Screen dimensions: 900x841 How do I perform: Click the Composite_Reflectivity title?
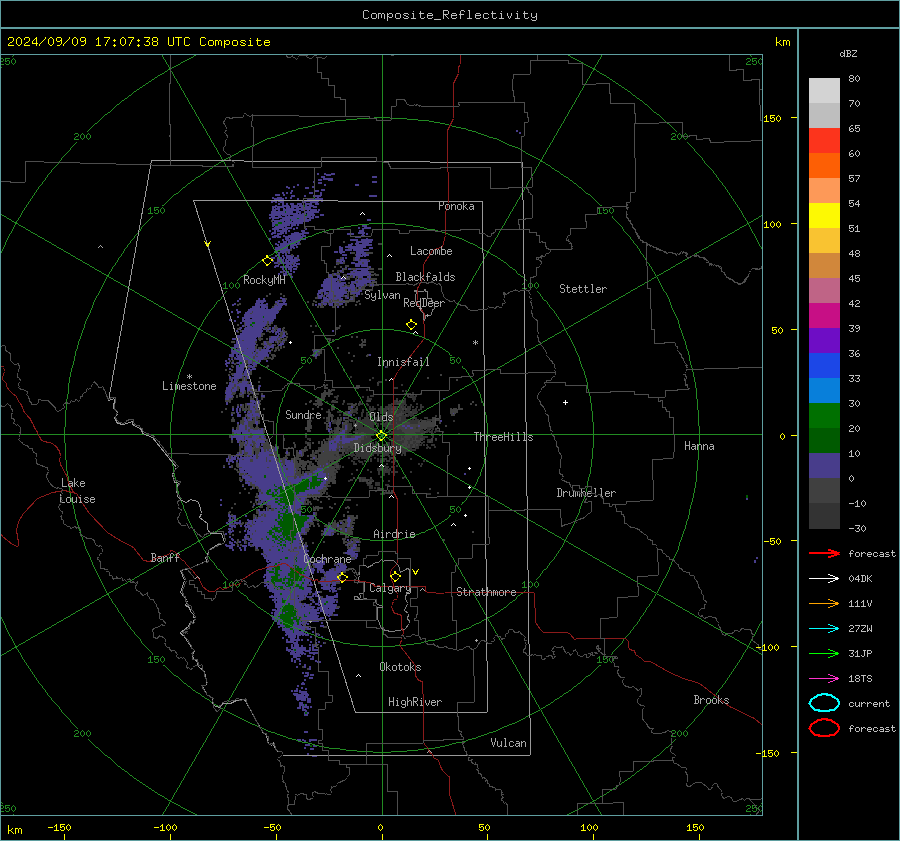click(x=449, y=15)
